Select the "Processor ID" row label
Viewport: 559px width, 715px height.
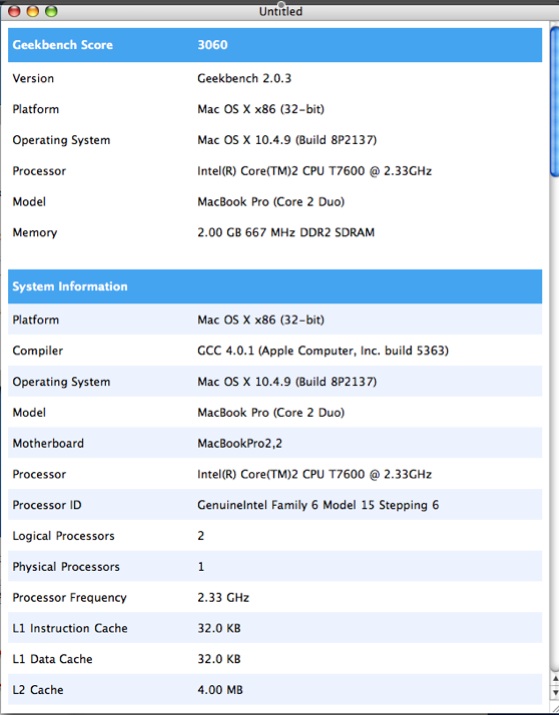coord(47,505)
